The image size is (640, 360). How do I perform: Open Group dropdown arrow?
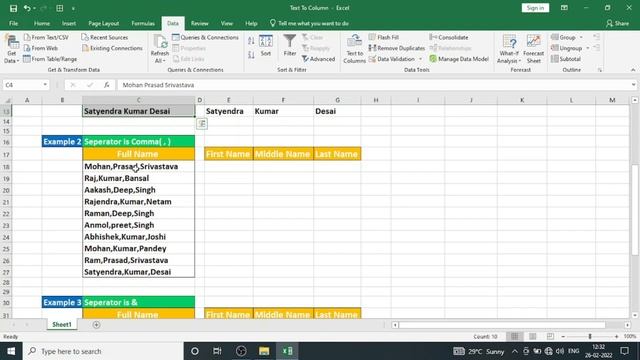point(581,37)
